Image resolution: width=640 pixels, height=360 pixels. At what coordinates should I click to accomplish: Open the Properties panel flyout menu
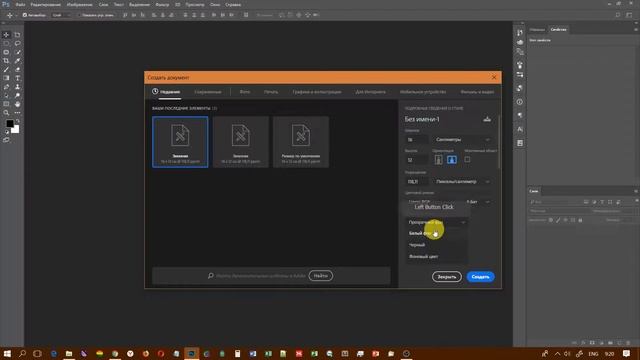click(x=636, y=29)
